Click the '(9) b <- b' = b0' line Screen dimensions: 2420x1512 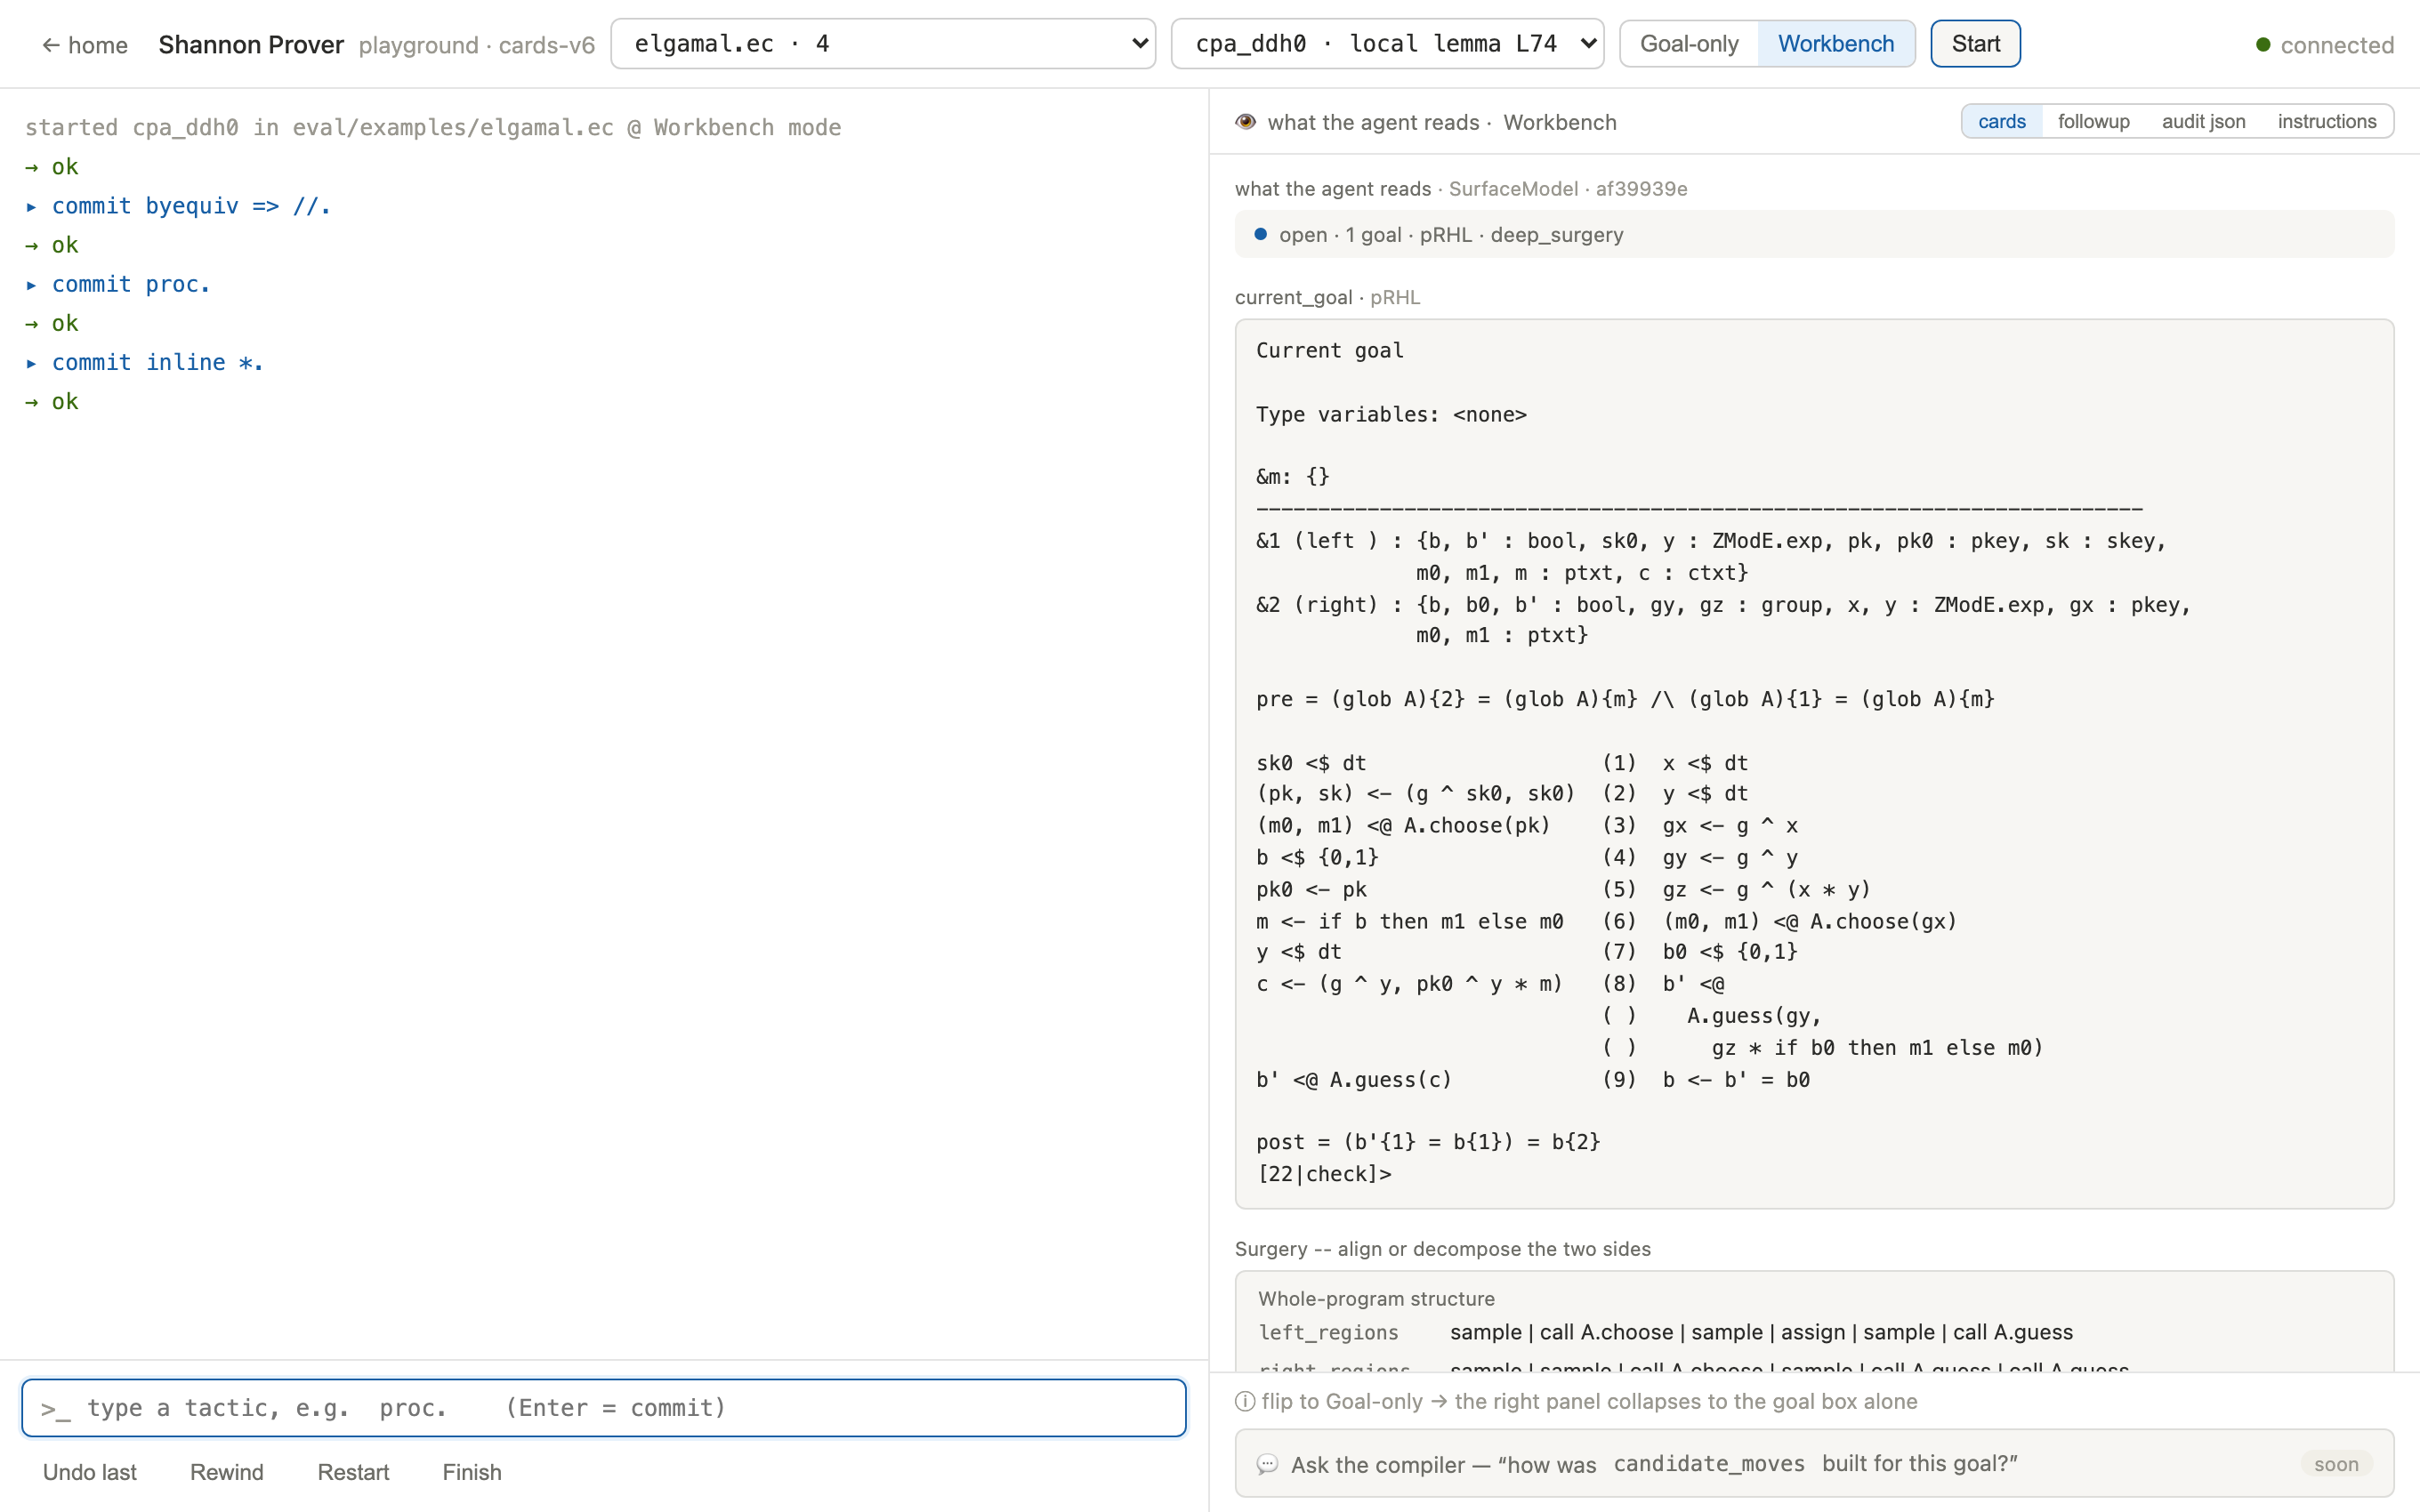pos(1706,1080)
